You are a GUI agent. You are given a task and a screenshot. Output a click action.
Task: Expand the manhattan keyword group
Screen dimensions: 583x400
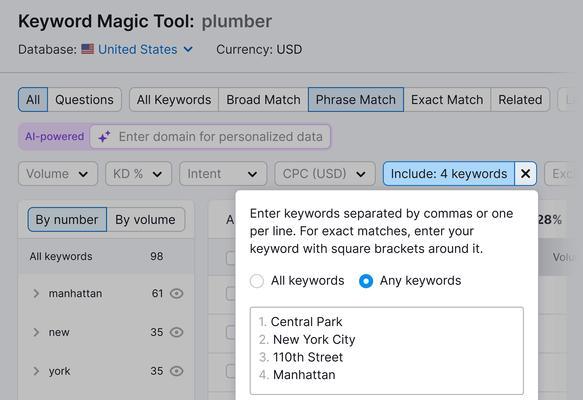pos(36,294)
